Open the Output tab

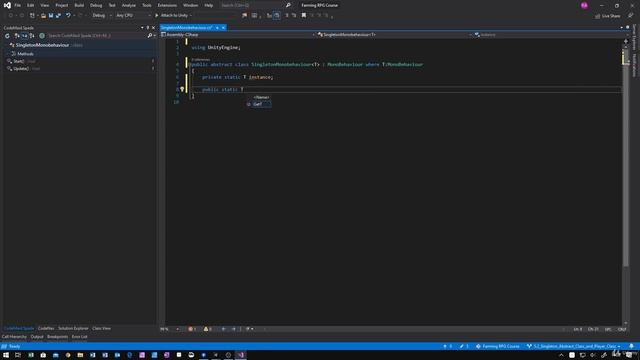(x=37, y=337)
